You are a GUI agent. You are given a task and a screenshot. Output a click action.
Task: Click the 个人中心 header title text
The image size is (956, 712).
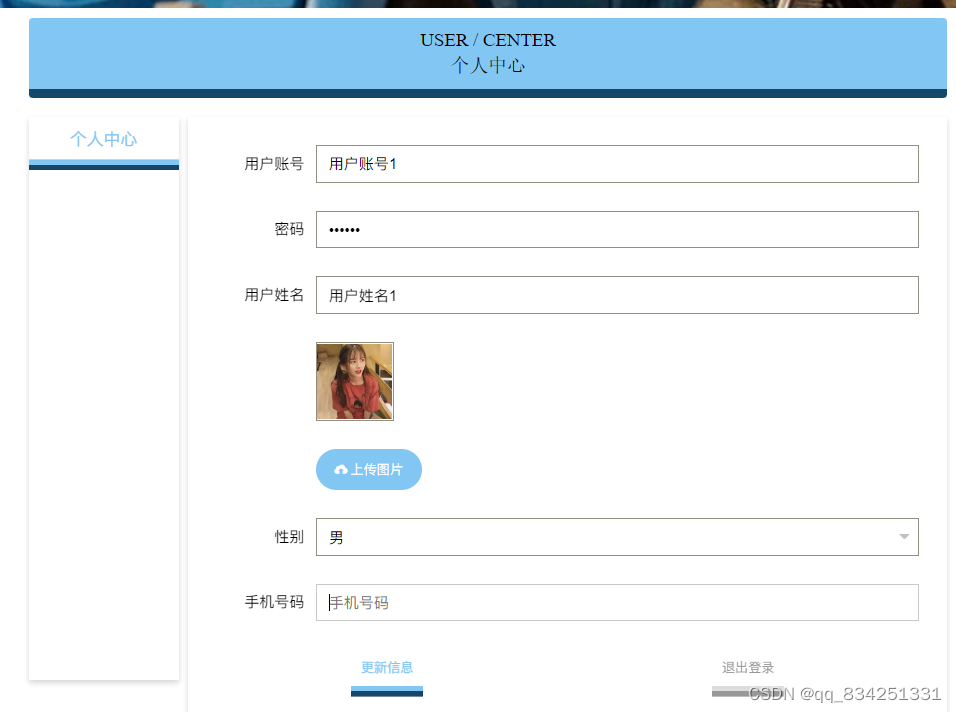[488, 65]
